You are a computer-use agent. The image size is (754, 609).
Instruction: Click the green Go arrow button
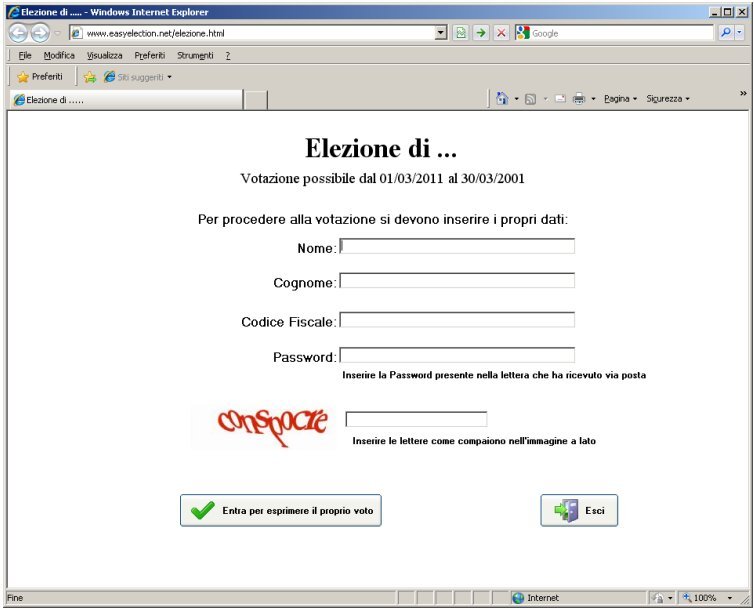[481, 33]
